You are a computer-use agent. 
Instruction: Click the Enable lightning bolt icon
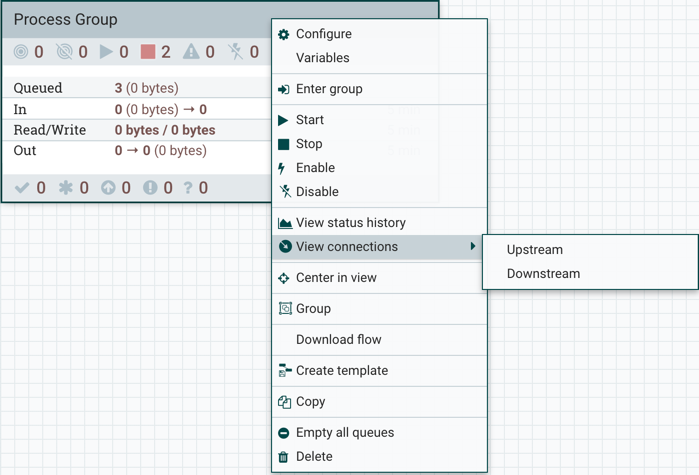[x=284, y=168]
